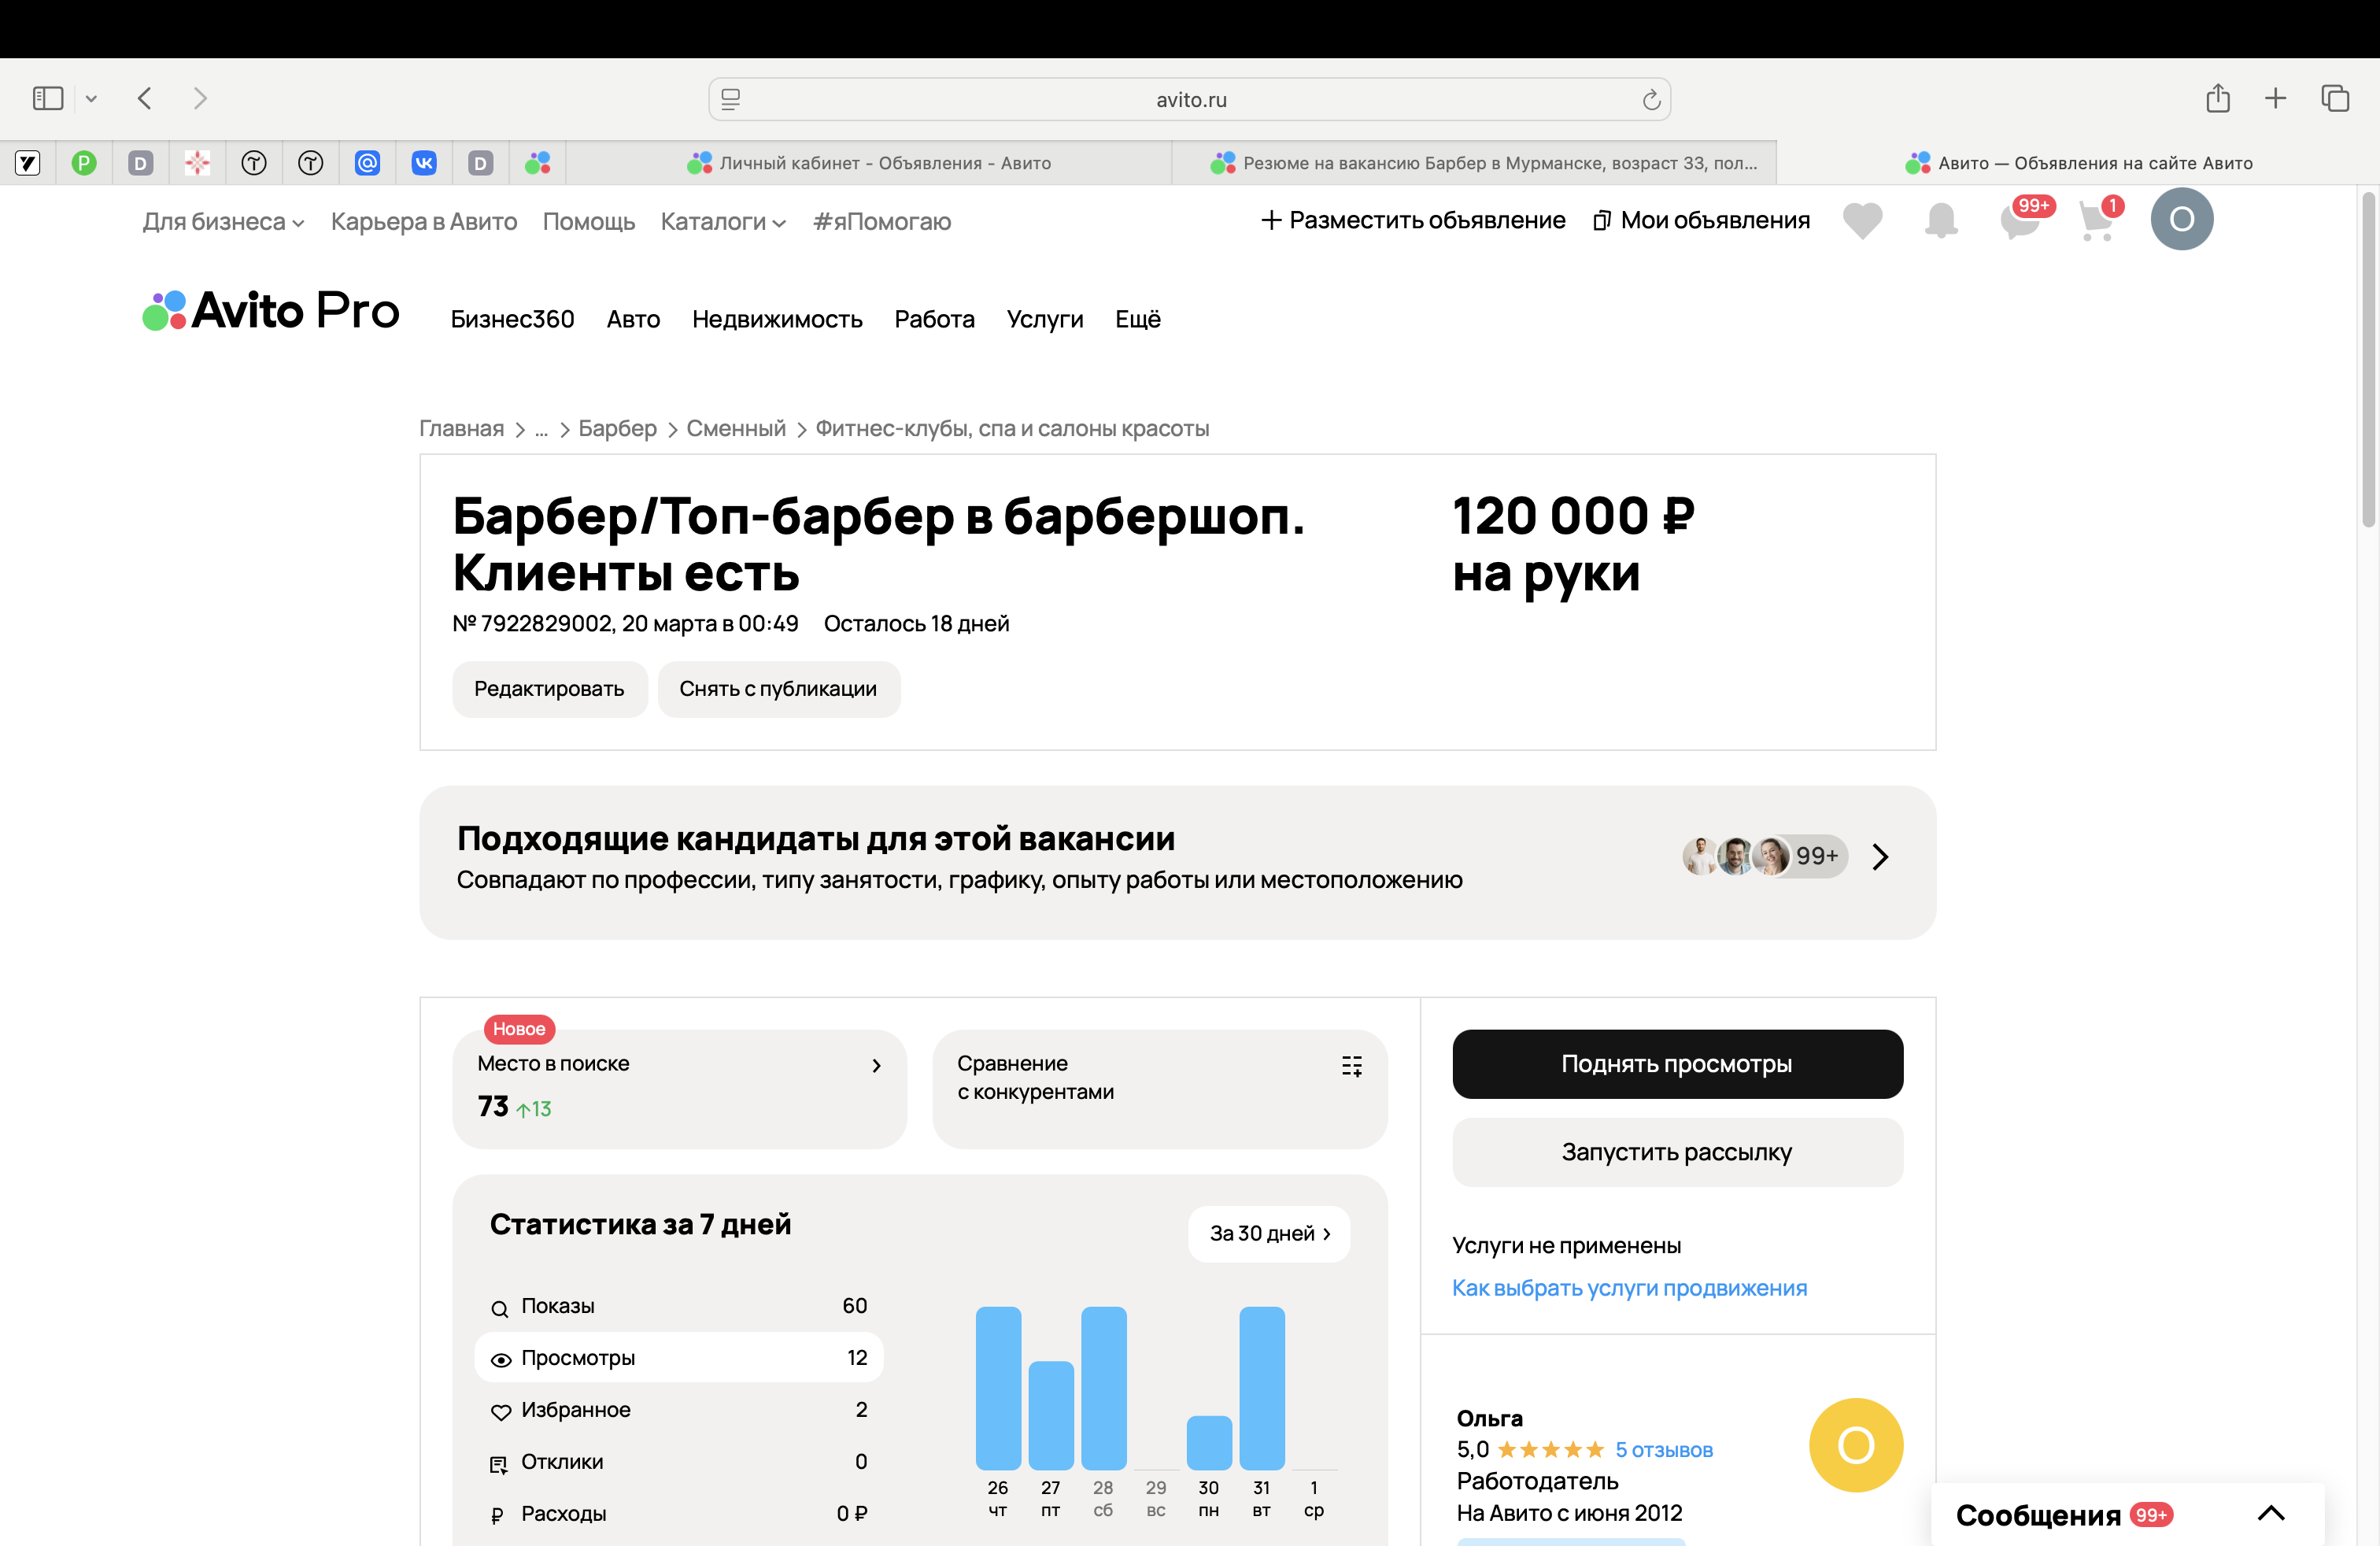Go forward with the browser forward arrow

(200, 98)
